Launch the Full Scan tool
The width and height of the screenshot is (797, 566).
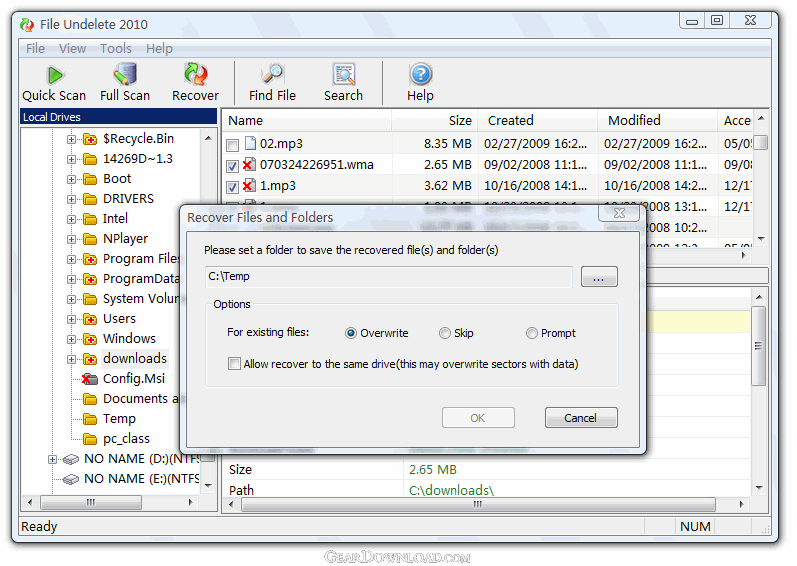125,83
